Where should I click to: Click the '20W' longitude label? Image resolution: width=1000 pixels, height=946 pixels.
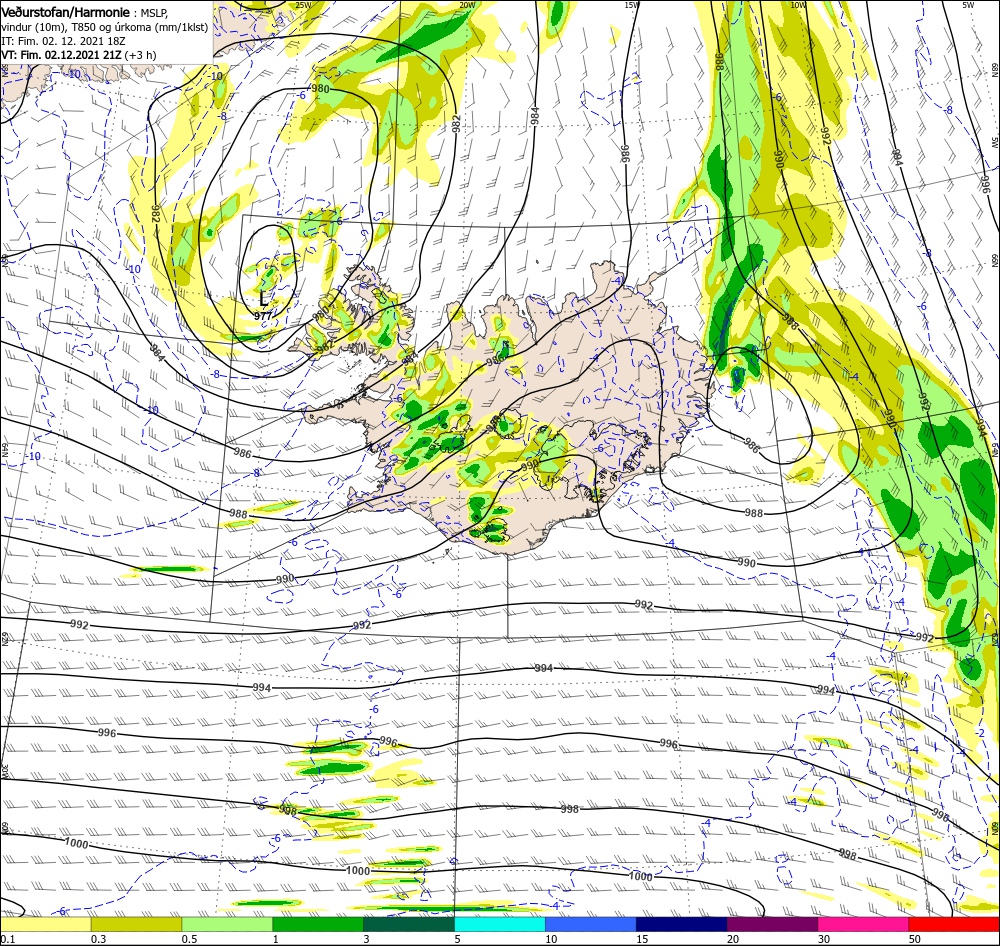[x=467, y=5]
